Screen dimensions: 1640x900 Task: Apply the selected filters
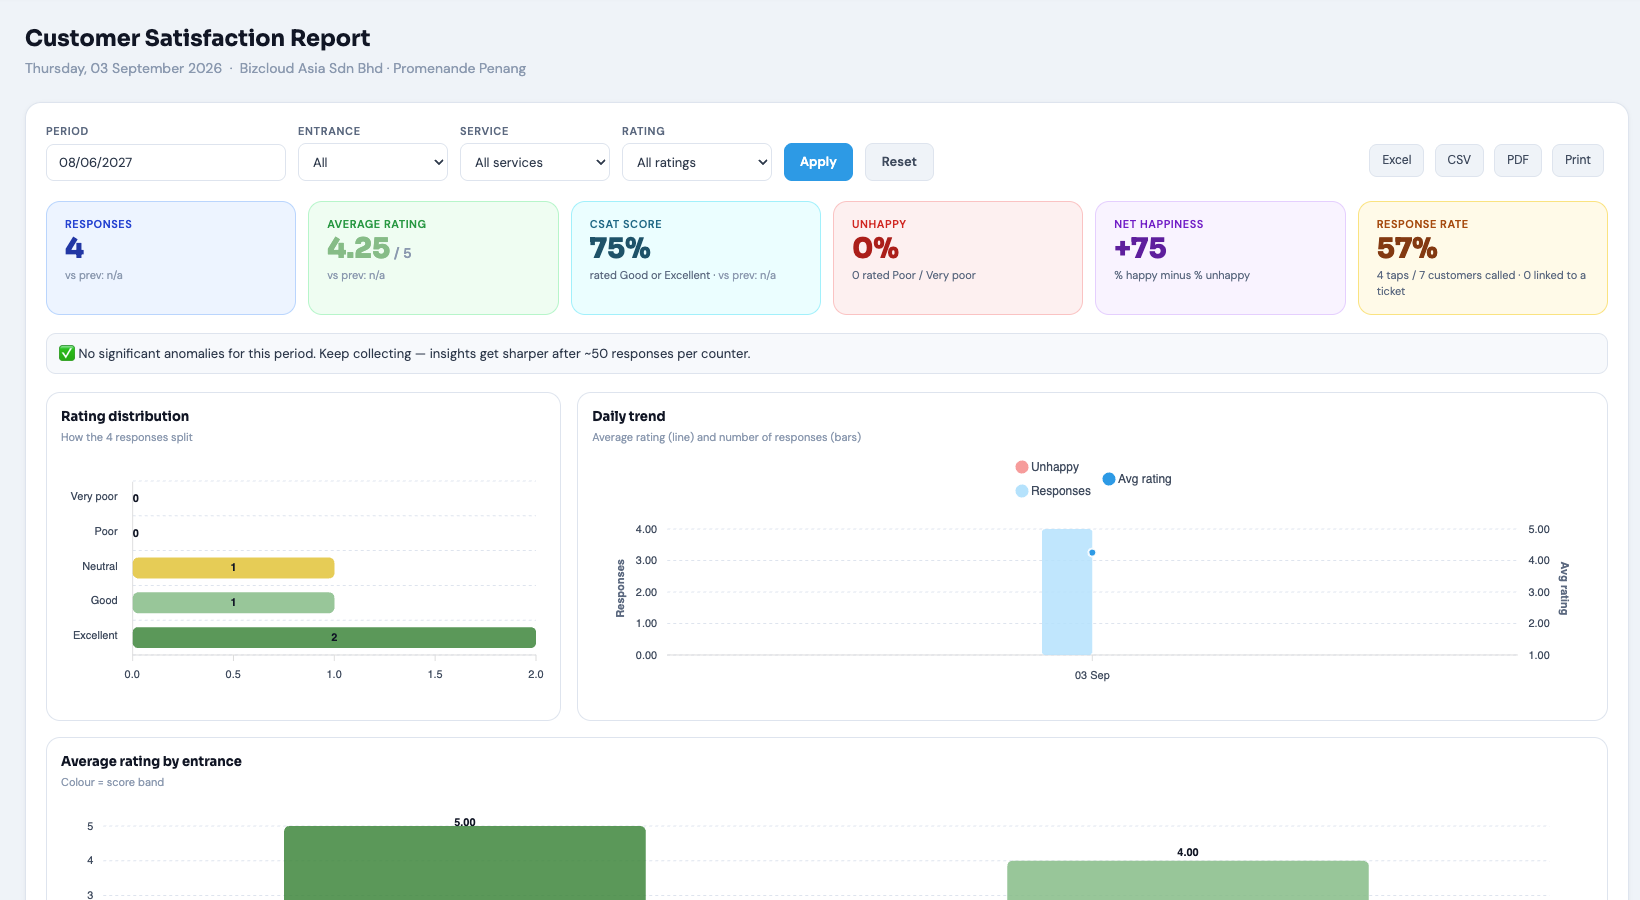click(818, 162)
